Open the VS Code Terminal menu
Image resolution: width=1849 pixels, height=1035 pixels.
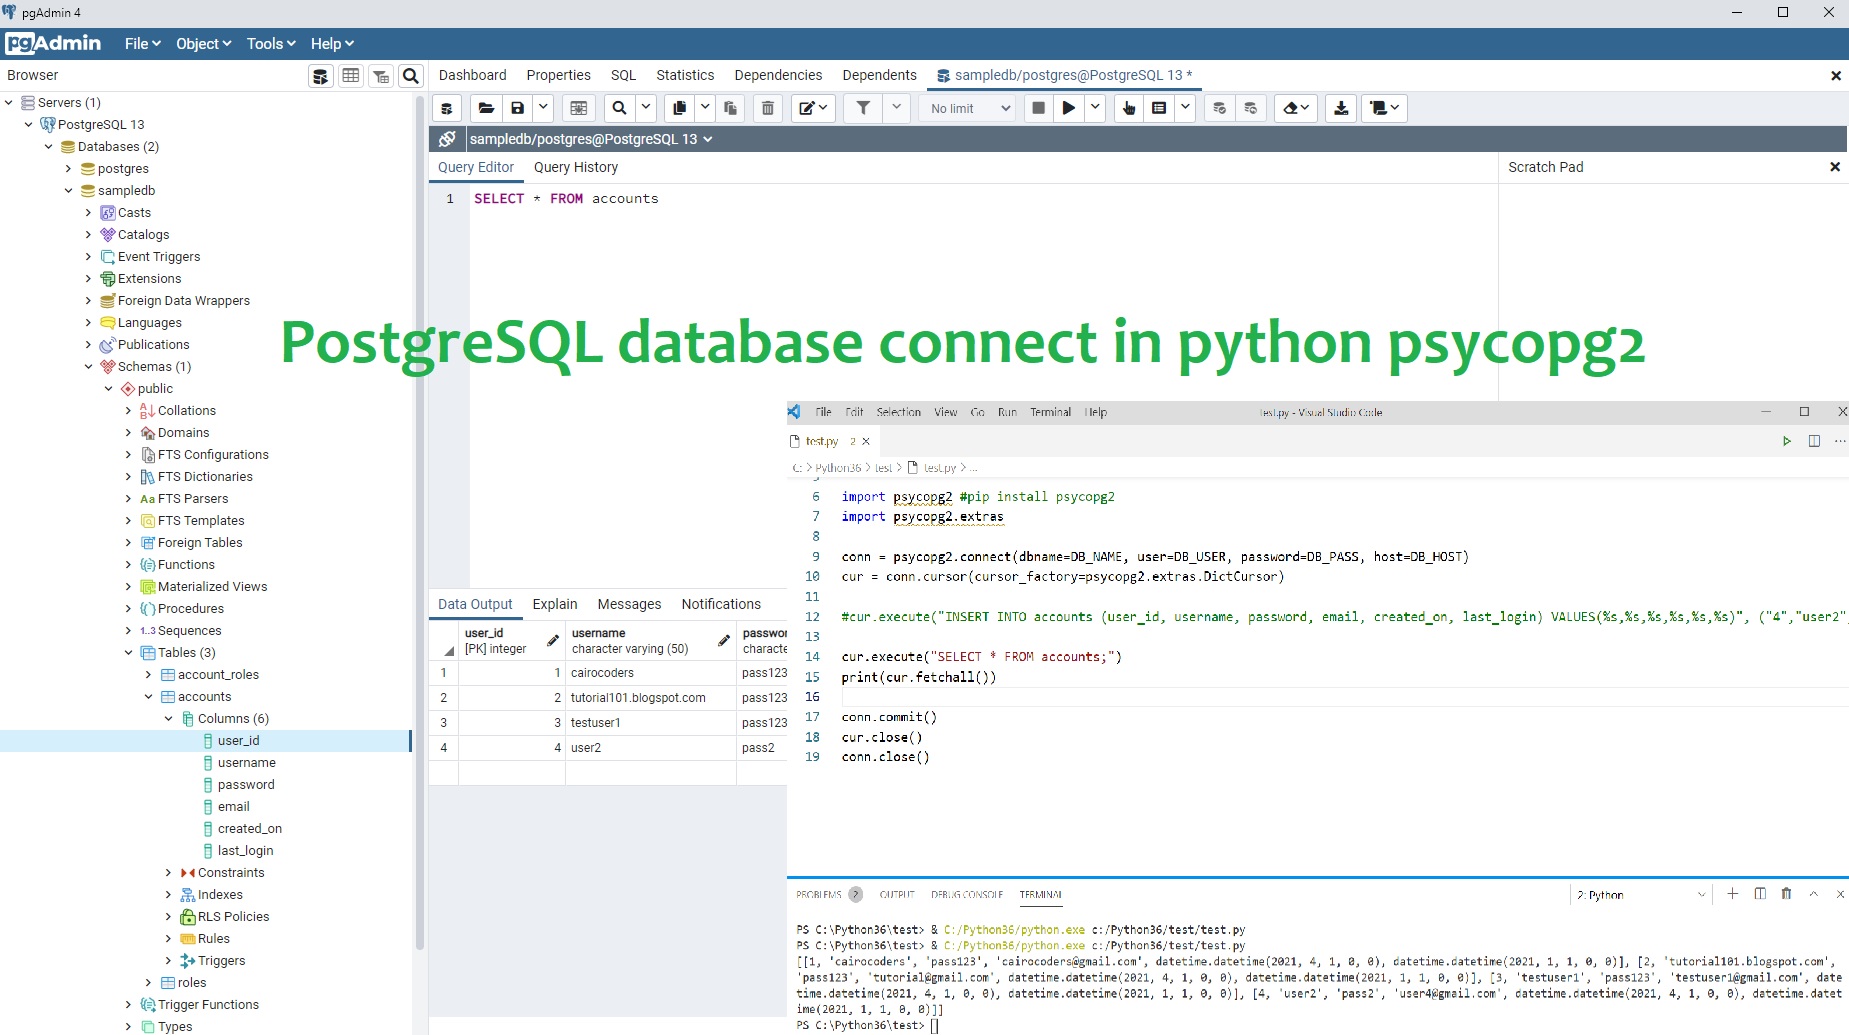pos(1050,412)
